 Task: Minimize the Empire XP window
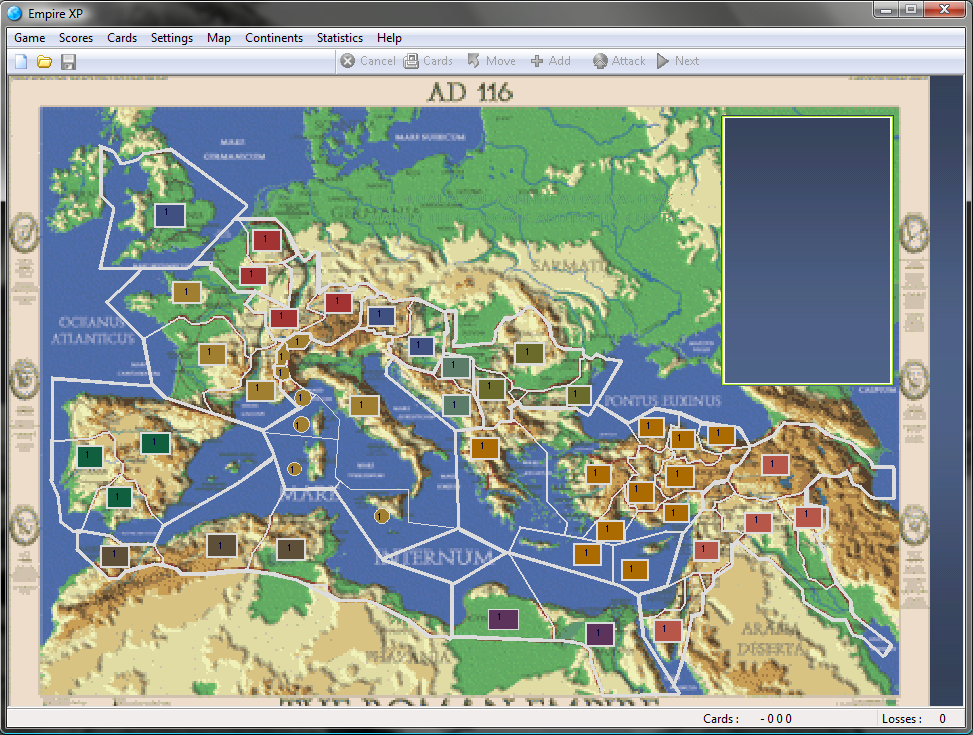point(886,9)
